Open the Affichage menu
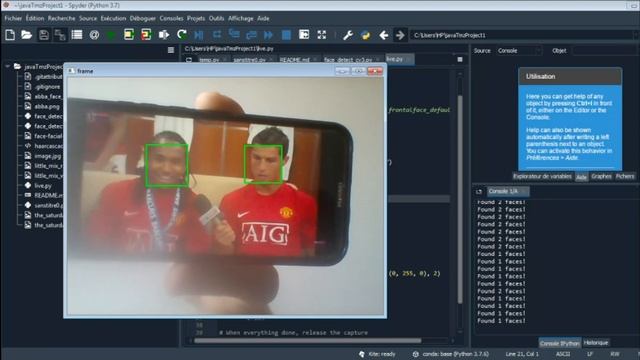The height and width of the screenshot is (360, 640). [240, 18]
